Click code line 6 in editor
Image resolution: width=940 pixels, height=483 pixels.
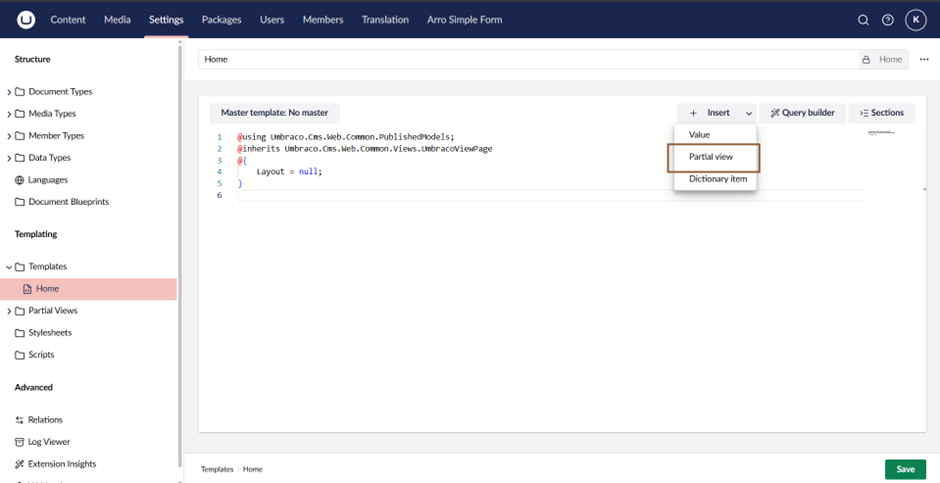click(x=551, y=195)
